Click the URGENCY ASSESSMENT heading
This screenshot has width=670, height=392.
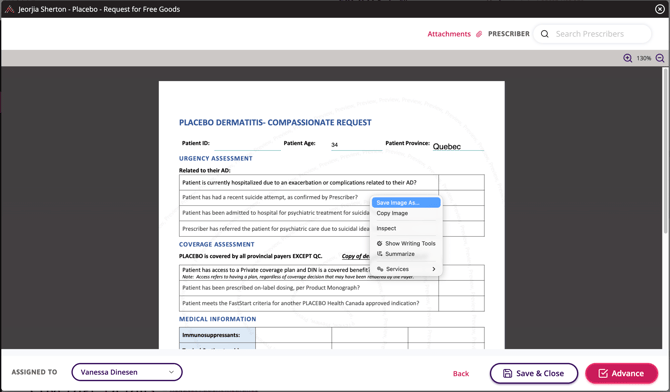216,158
